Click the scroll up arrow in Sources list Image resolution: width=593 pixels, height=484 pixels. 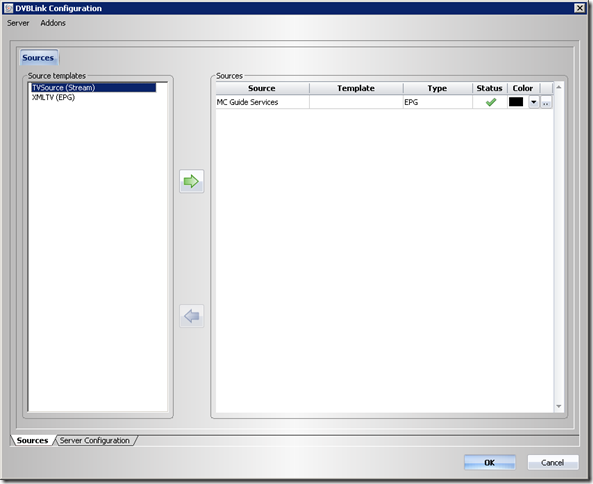559,88
